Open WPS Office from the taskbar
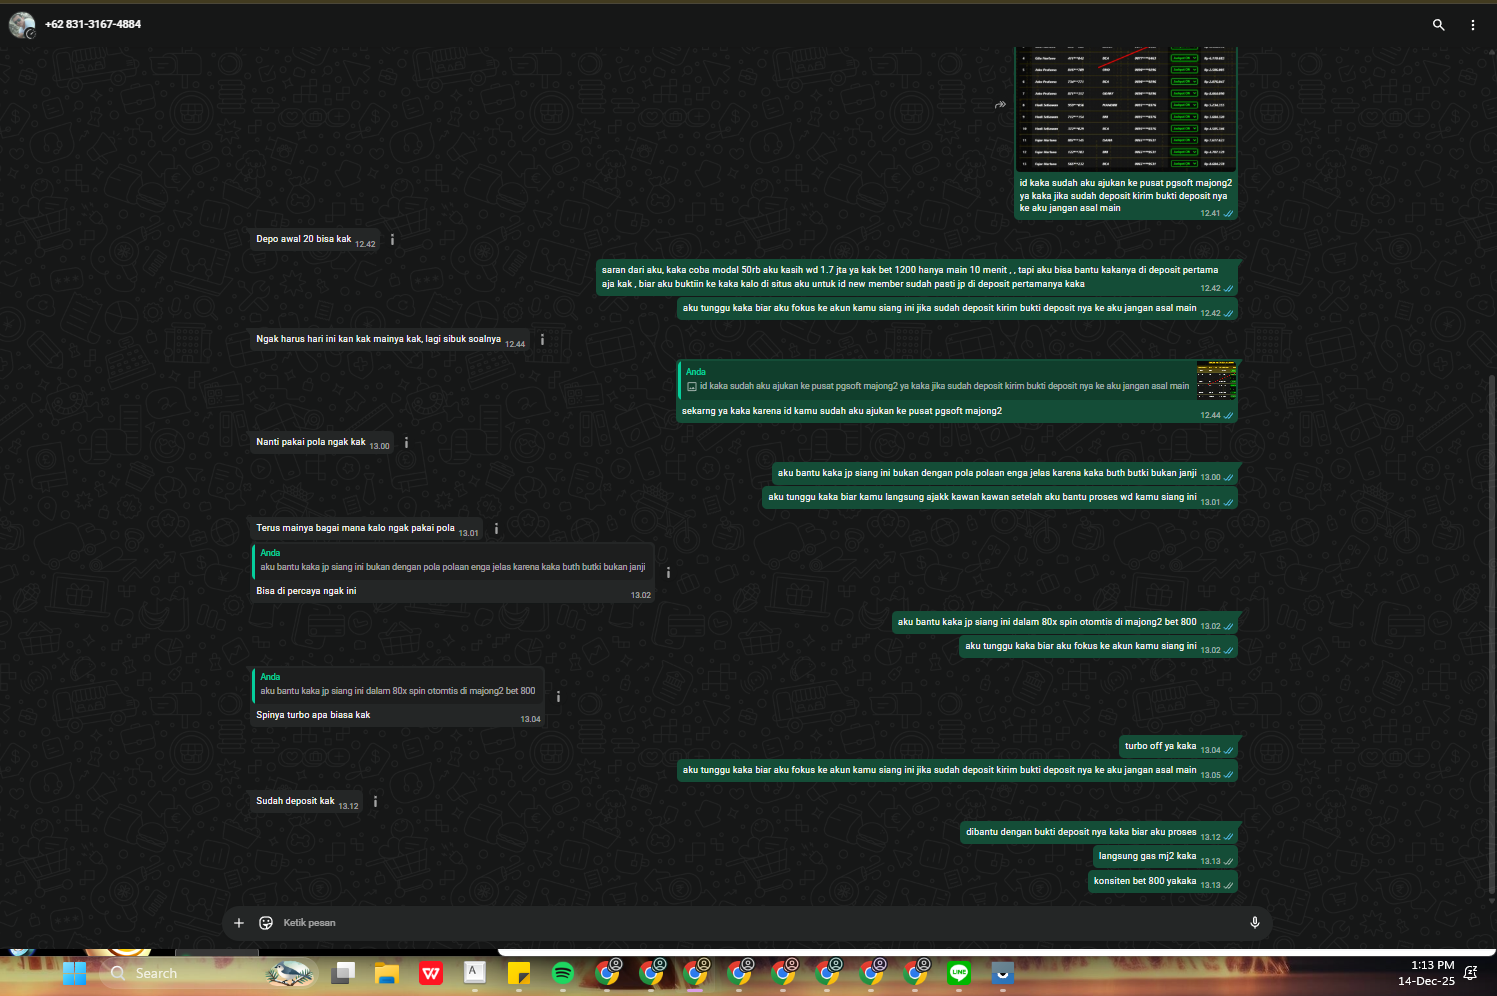The width and height of the screenshot is (1497, 996). 431,973
